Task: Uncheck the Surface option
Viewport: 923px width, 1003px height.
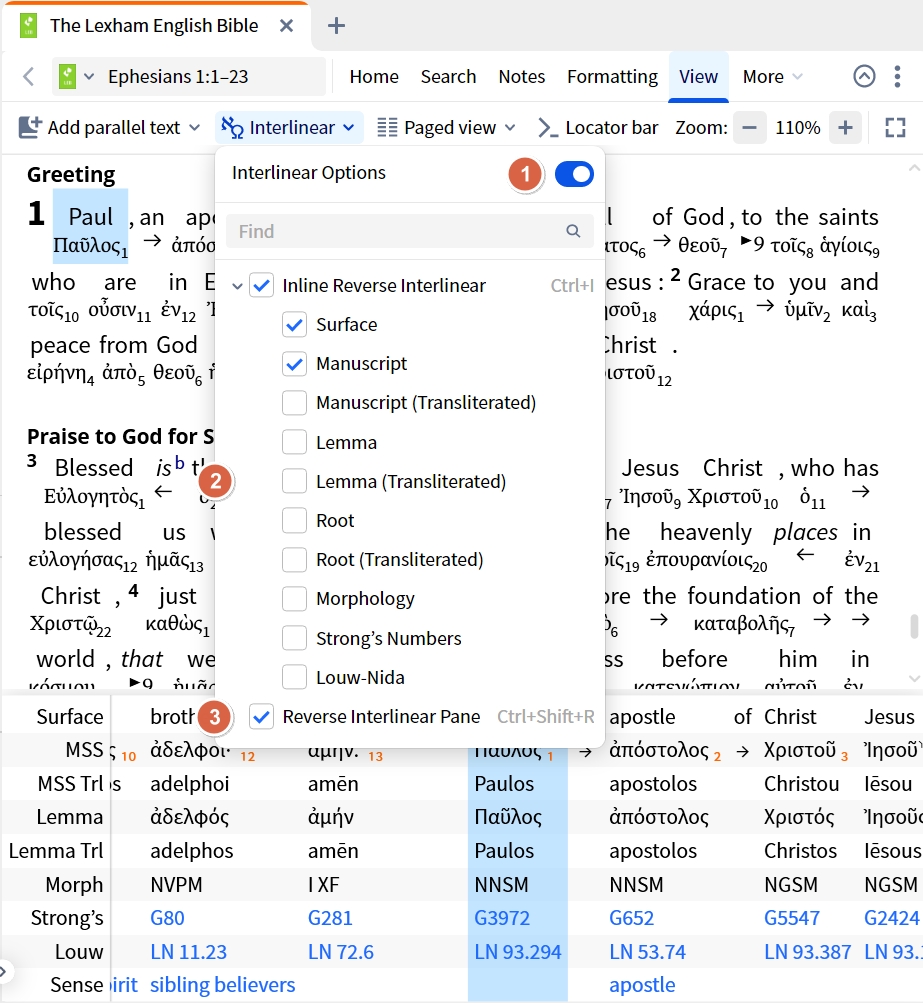Action: (294, 325)
